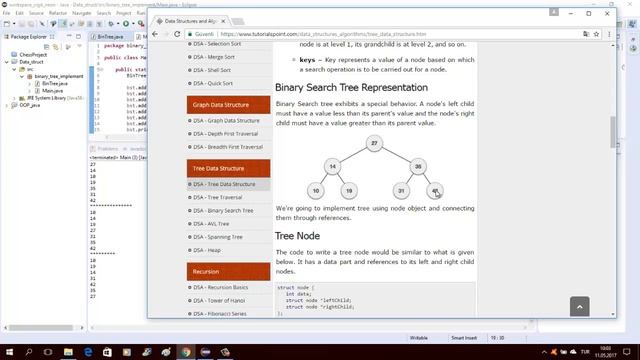Open Eclipse Edit menu
Image resolution: width=640 pixels, height=360 pixels.
pyautogui.click(x=19, y=13)
